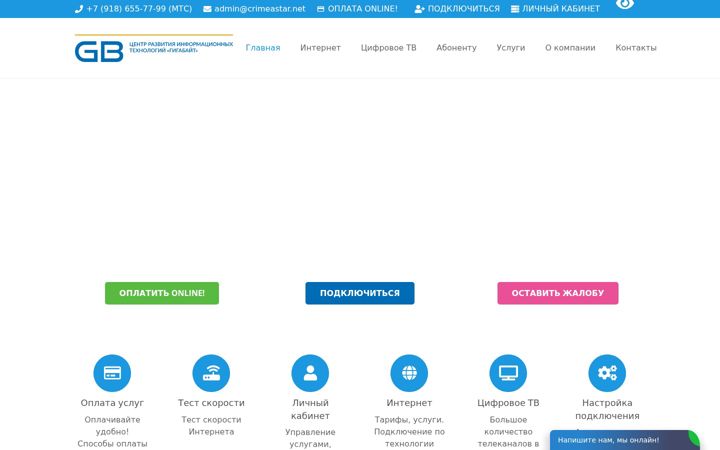Open the Интернет menu item
Image resolution: width=720 pixels, height=450 pixels.
click(x=320, y=48)
